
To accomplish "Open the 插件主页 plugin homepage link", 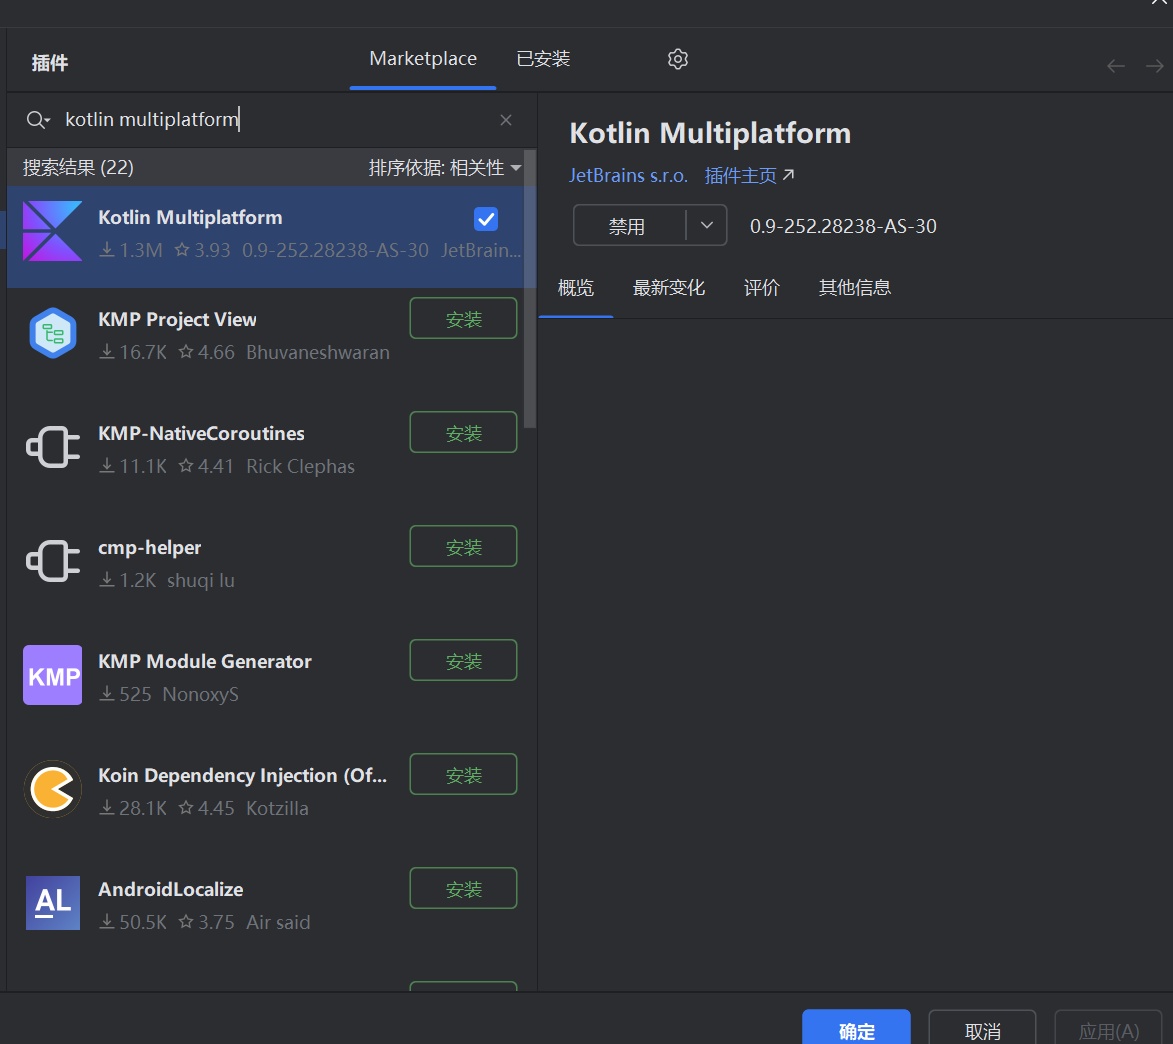I will (x=749, y=176).
